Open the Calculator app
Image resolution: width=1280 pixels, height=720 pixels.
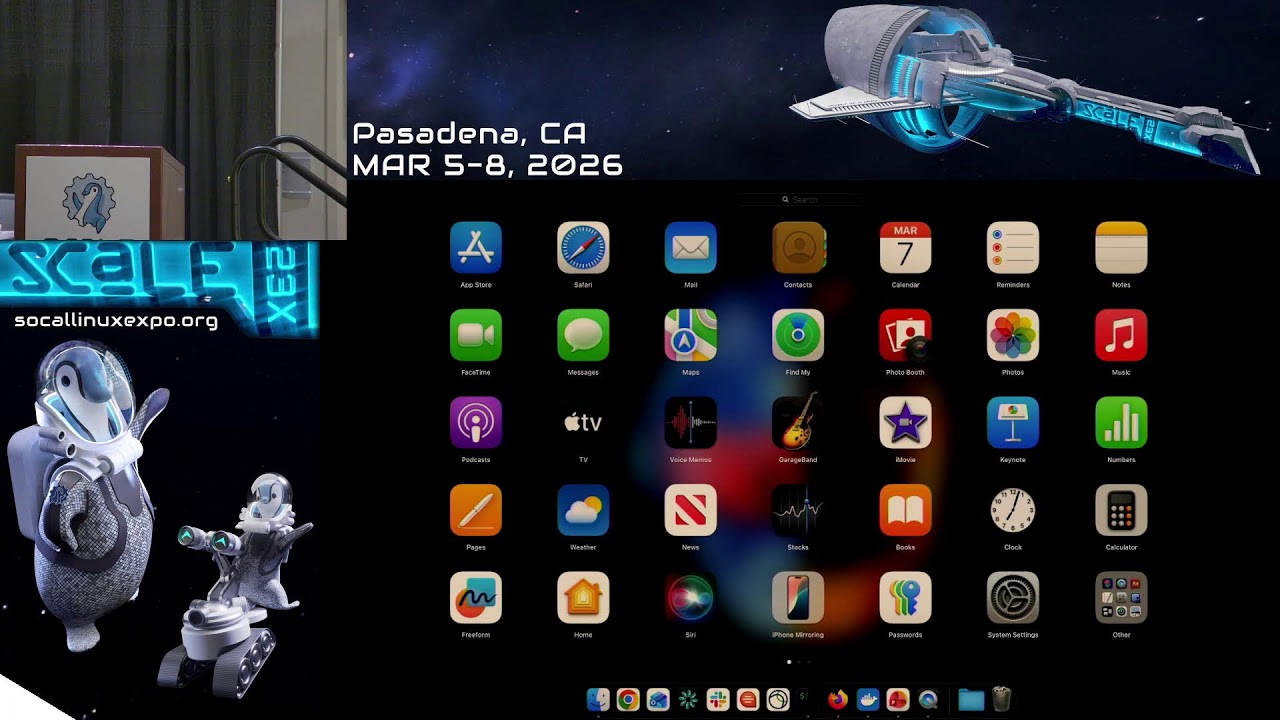tap(1121, 510)
